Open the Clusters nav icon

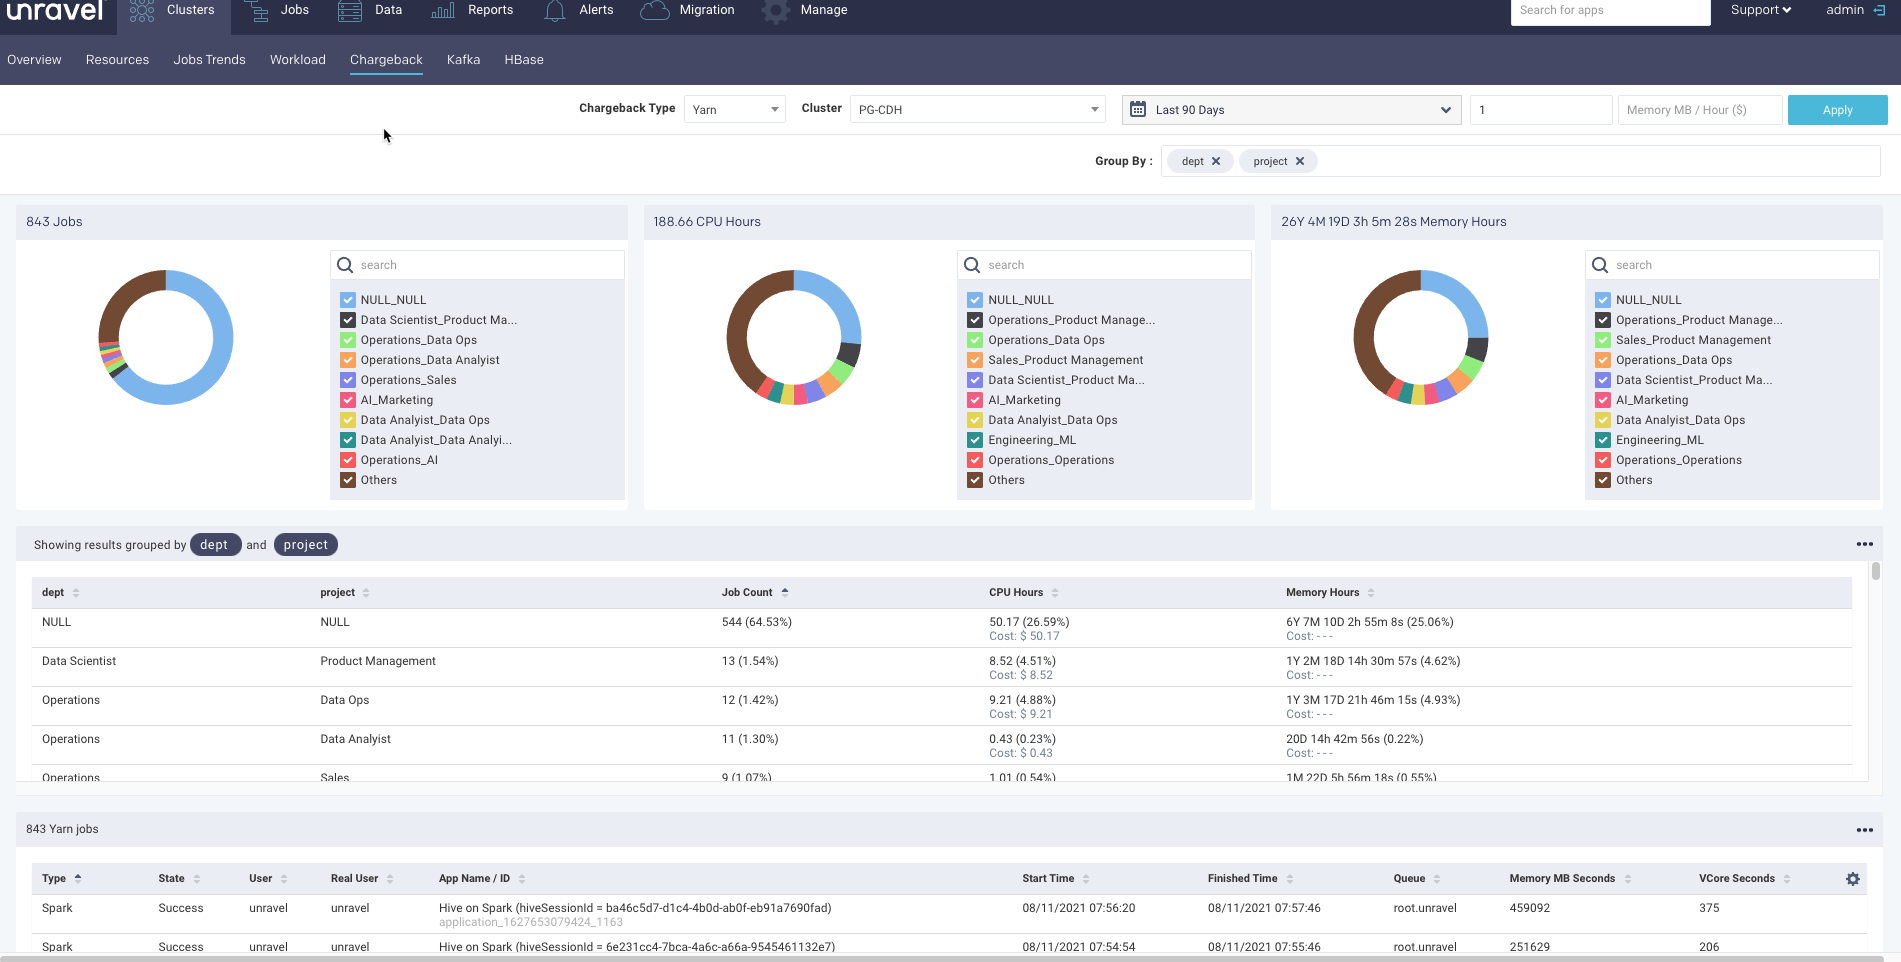pyautogui.click(x=142, y=11)
